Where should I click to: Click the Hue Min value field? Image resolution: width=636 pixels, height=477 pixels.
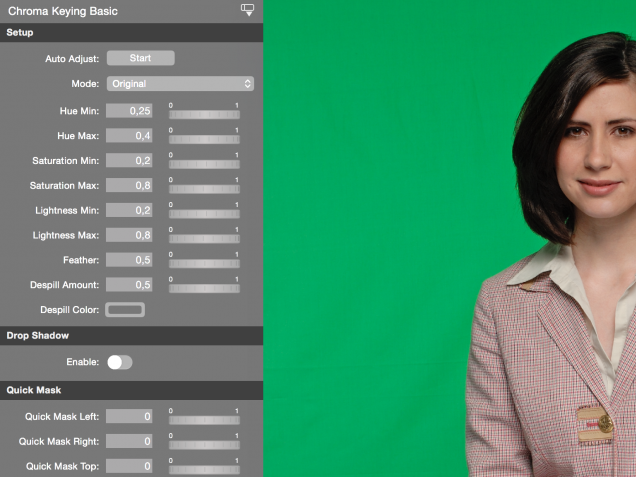pyautogui.click(x=129, y=111)
